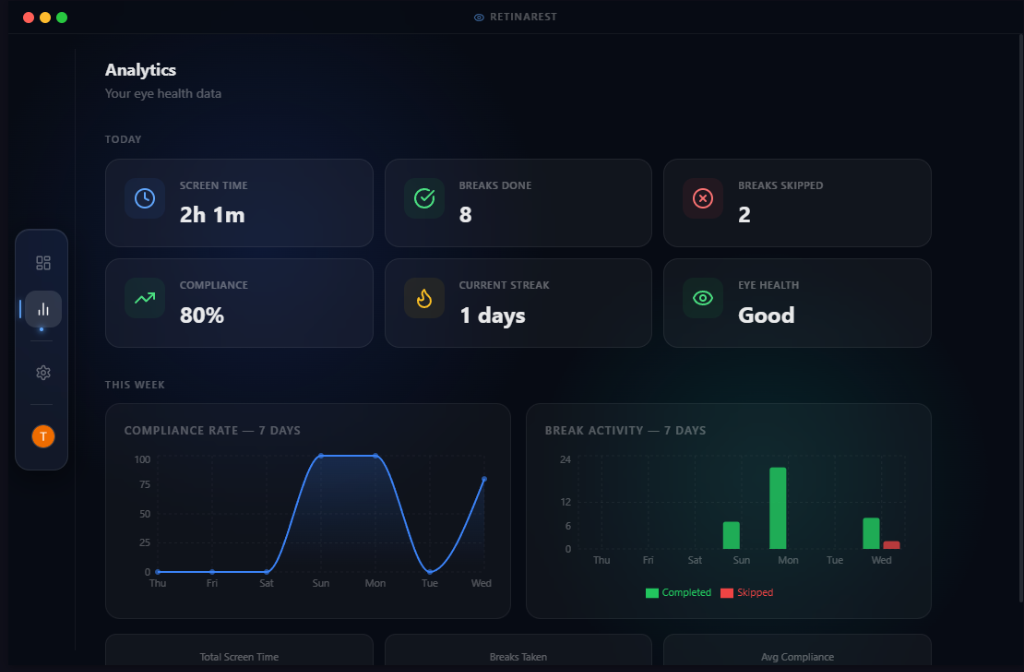This screenshot has width=1024, height=672.
Task: Toggle Completed series in chart legend
Action: (678, 592)
